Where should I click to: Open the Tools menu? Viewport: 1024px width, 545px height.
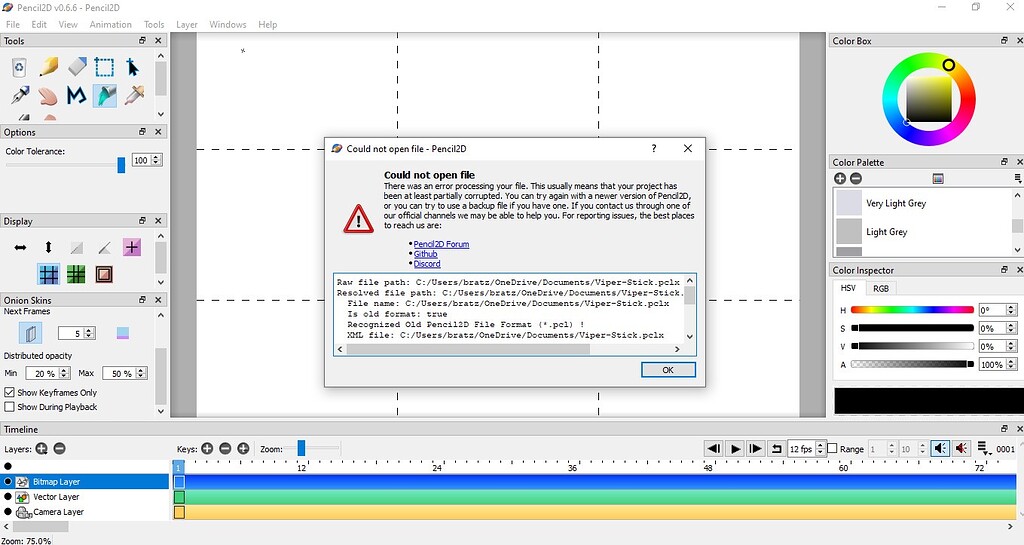[154, 24]
